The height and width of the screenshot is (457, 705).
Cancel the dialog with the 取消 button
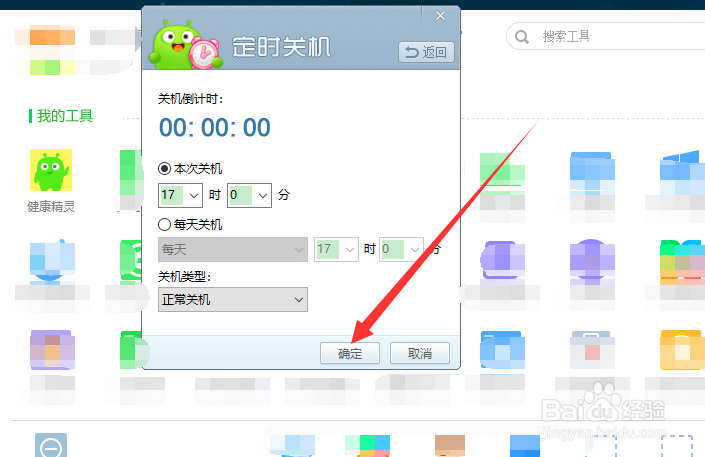pos(419,353)
